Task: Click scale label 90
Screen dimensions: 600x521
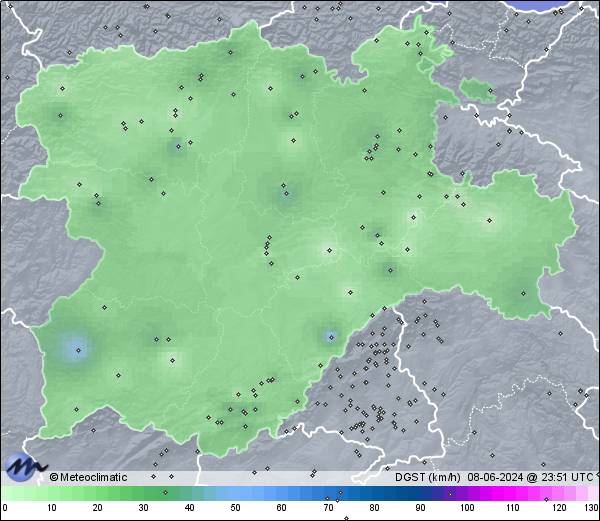Action: (x=421, y=508)
